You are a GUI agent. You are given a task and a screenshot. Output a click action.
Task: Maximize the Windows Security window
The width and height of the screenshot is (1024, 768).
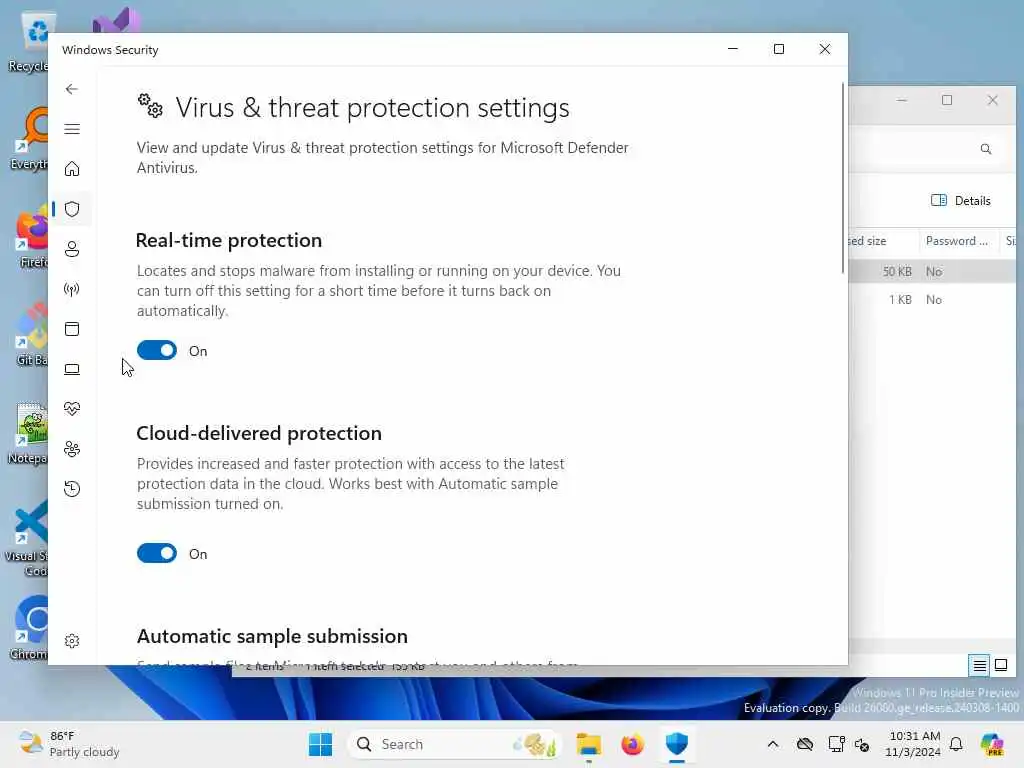778,50
